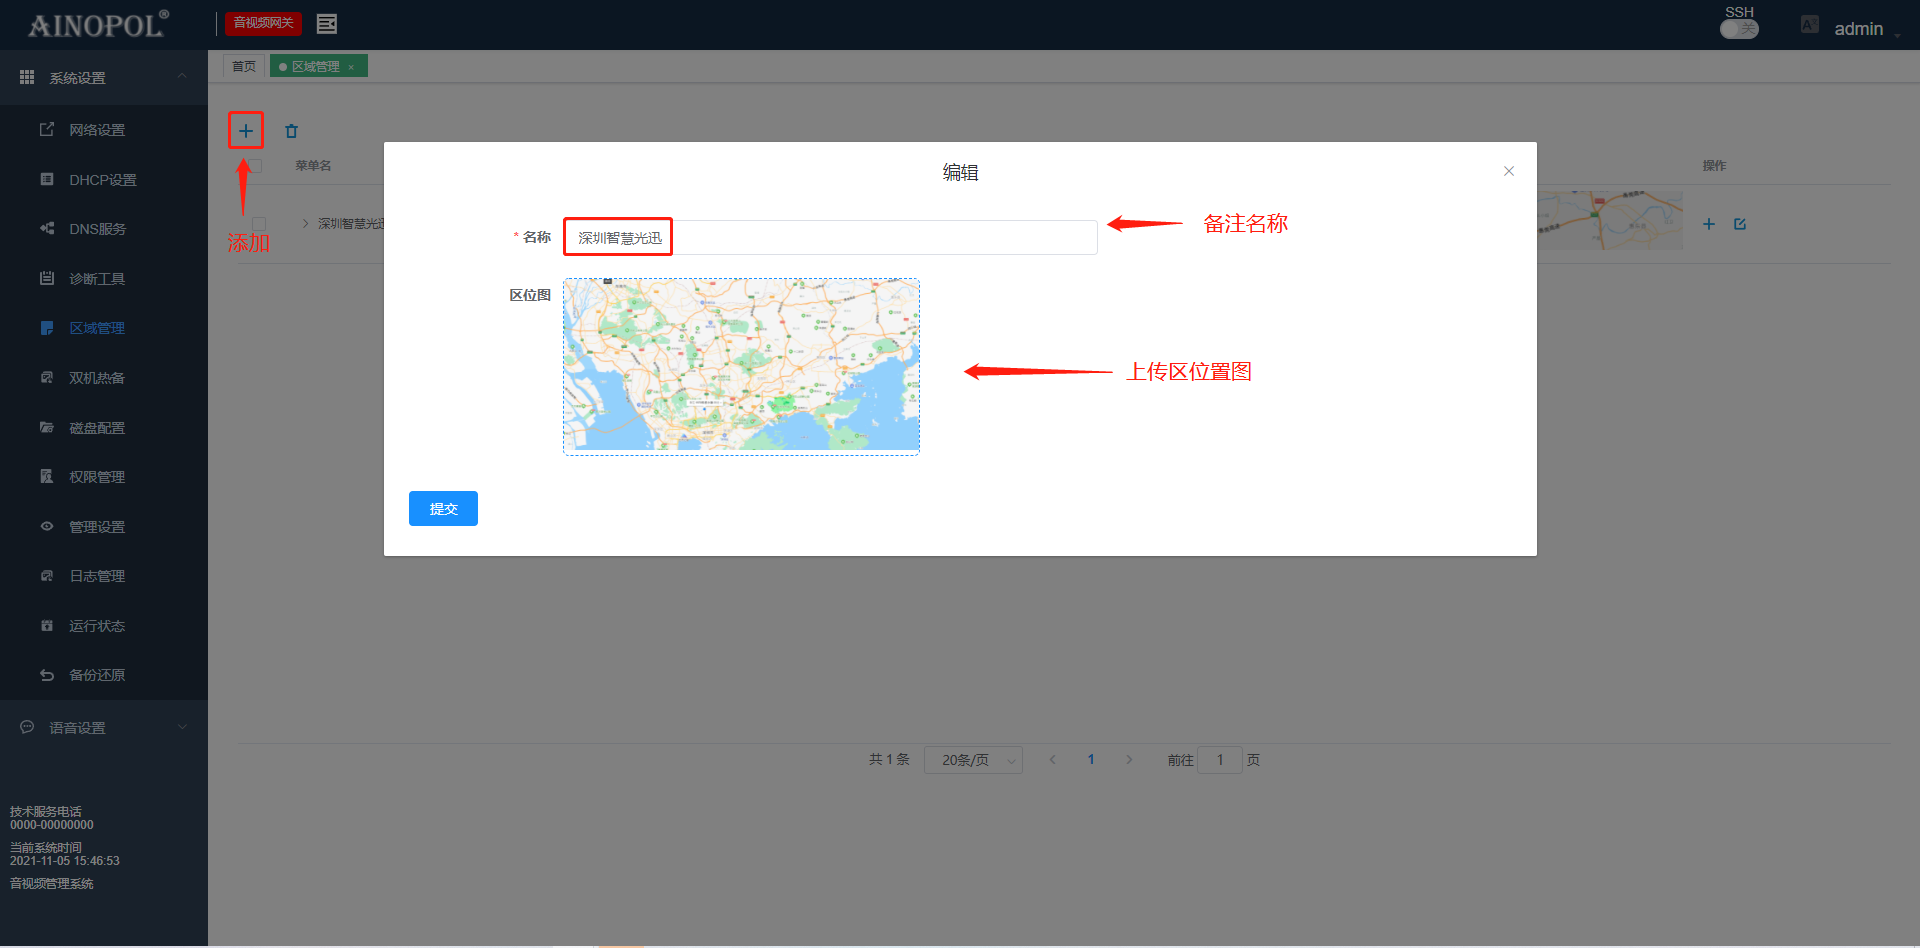Click the plus add region icon
This screenshot has height=948, width=1920.
[245, 131]
